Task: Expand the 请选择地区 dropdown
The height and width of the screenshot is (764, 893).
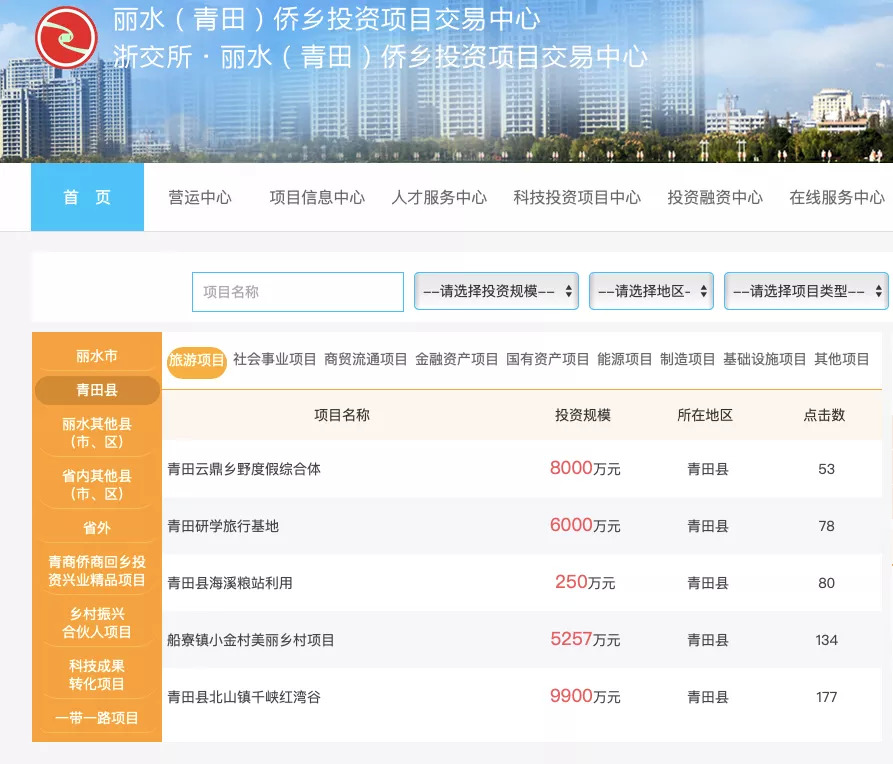Action: [x=651, y=291]
